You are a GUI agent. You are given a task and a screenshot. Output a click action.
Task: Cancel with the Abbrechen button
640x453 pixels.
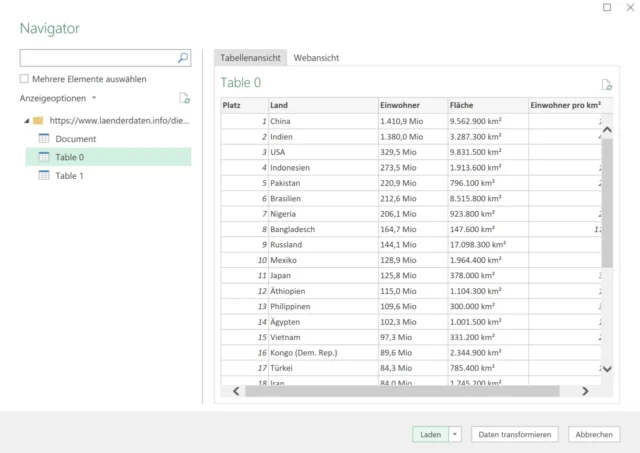(x=594, y=434)
